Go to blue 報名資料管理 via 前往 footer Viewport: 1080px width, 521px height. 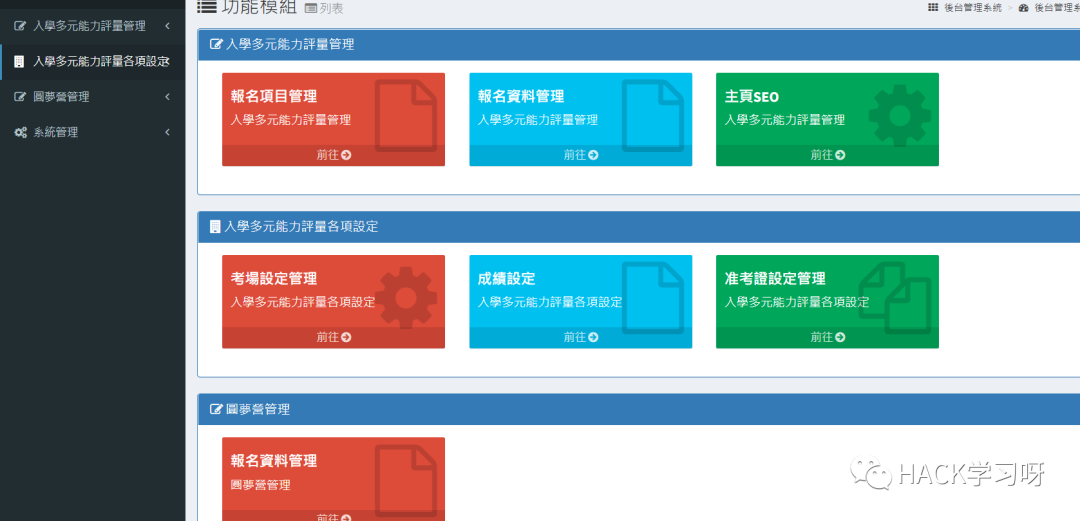(581, 155)
